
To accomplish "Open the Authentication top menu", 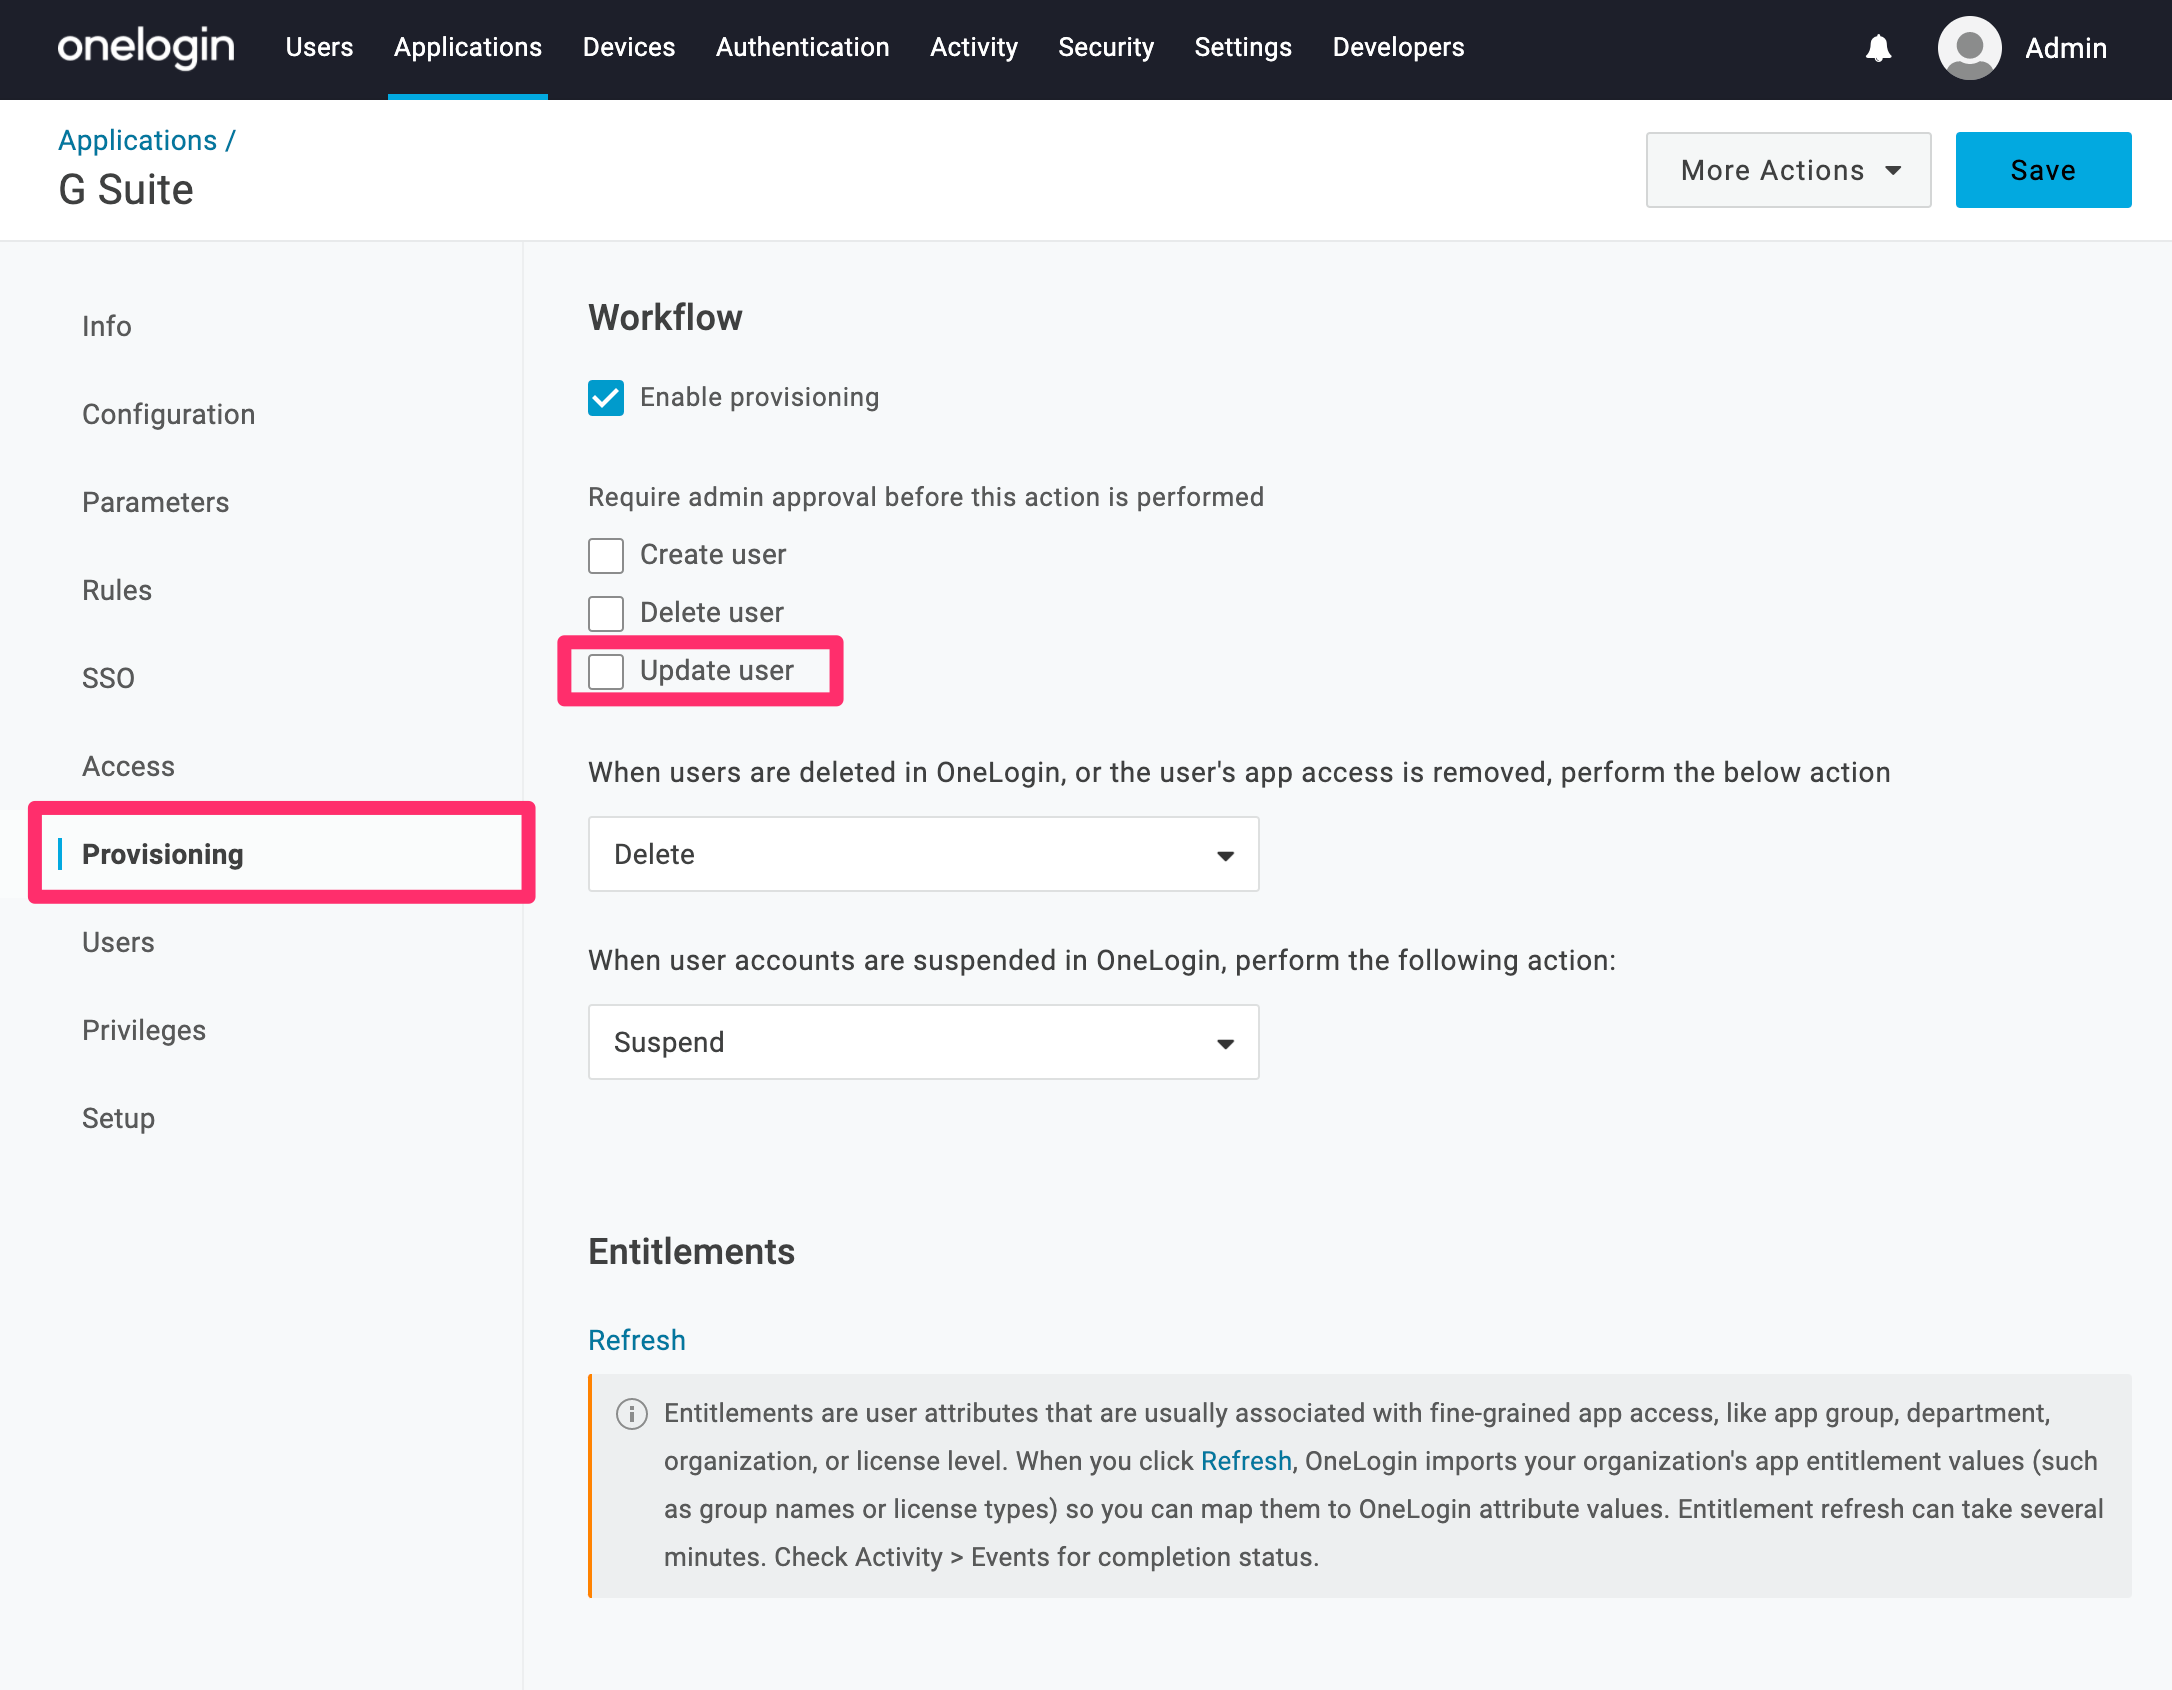I will click(803, 47).
